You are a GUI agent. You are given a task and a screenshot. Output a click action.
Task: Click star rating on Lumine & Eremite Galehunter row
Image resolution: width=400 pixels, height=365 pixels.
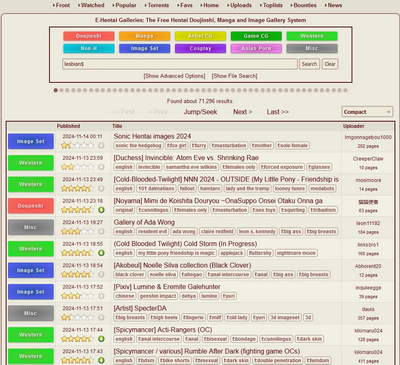coord(76,296)
